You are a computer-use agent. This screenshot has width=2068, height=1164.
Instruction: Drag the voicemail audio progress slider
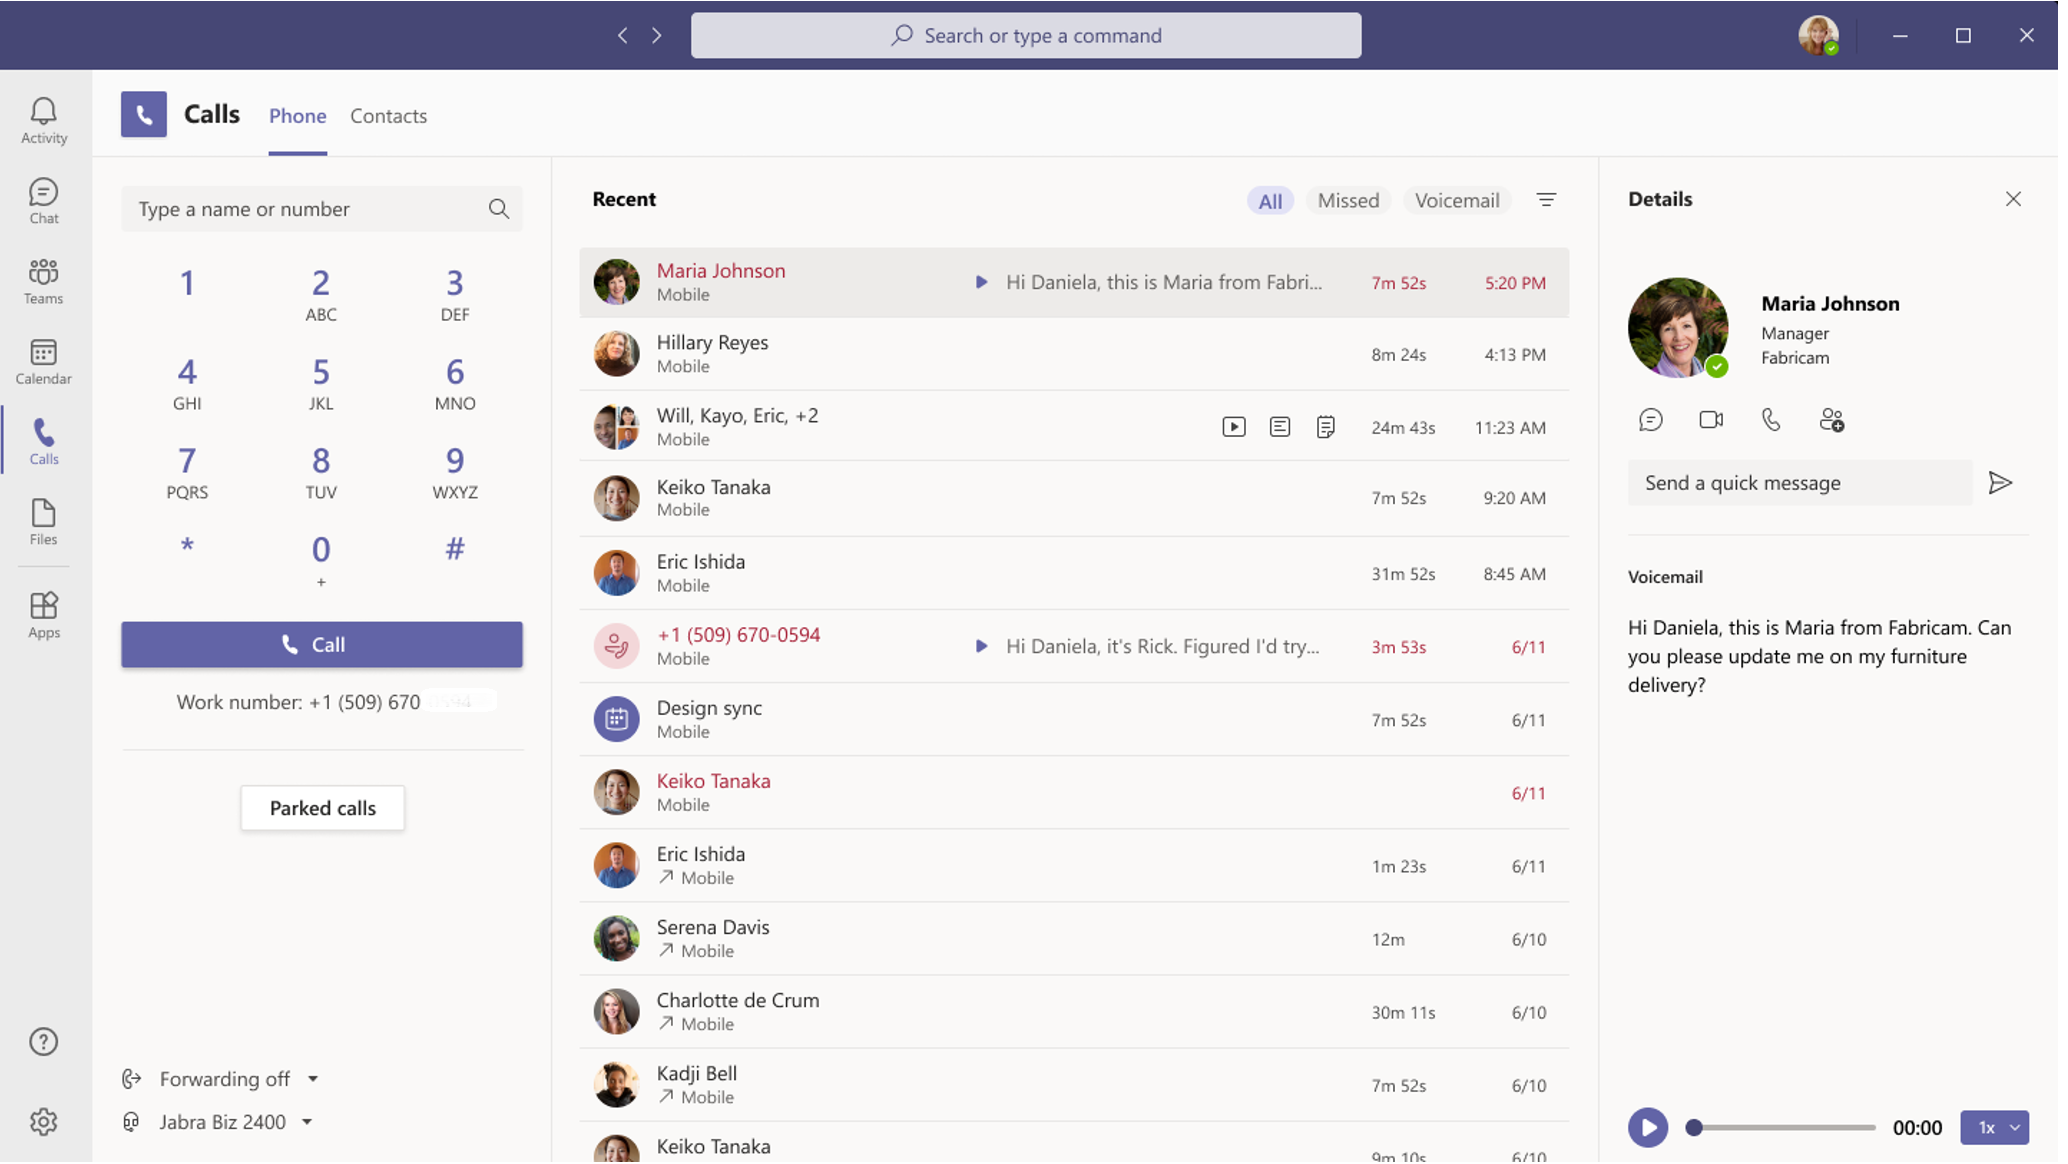(x=1692, y=1126)
